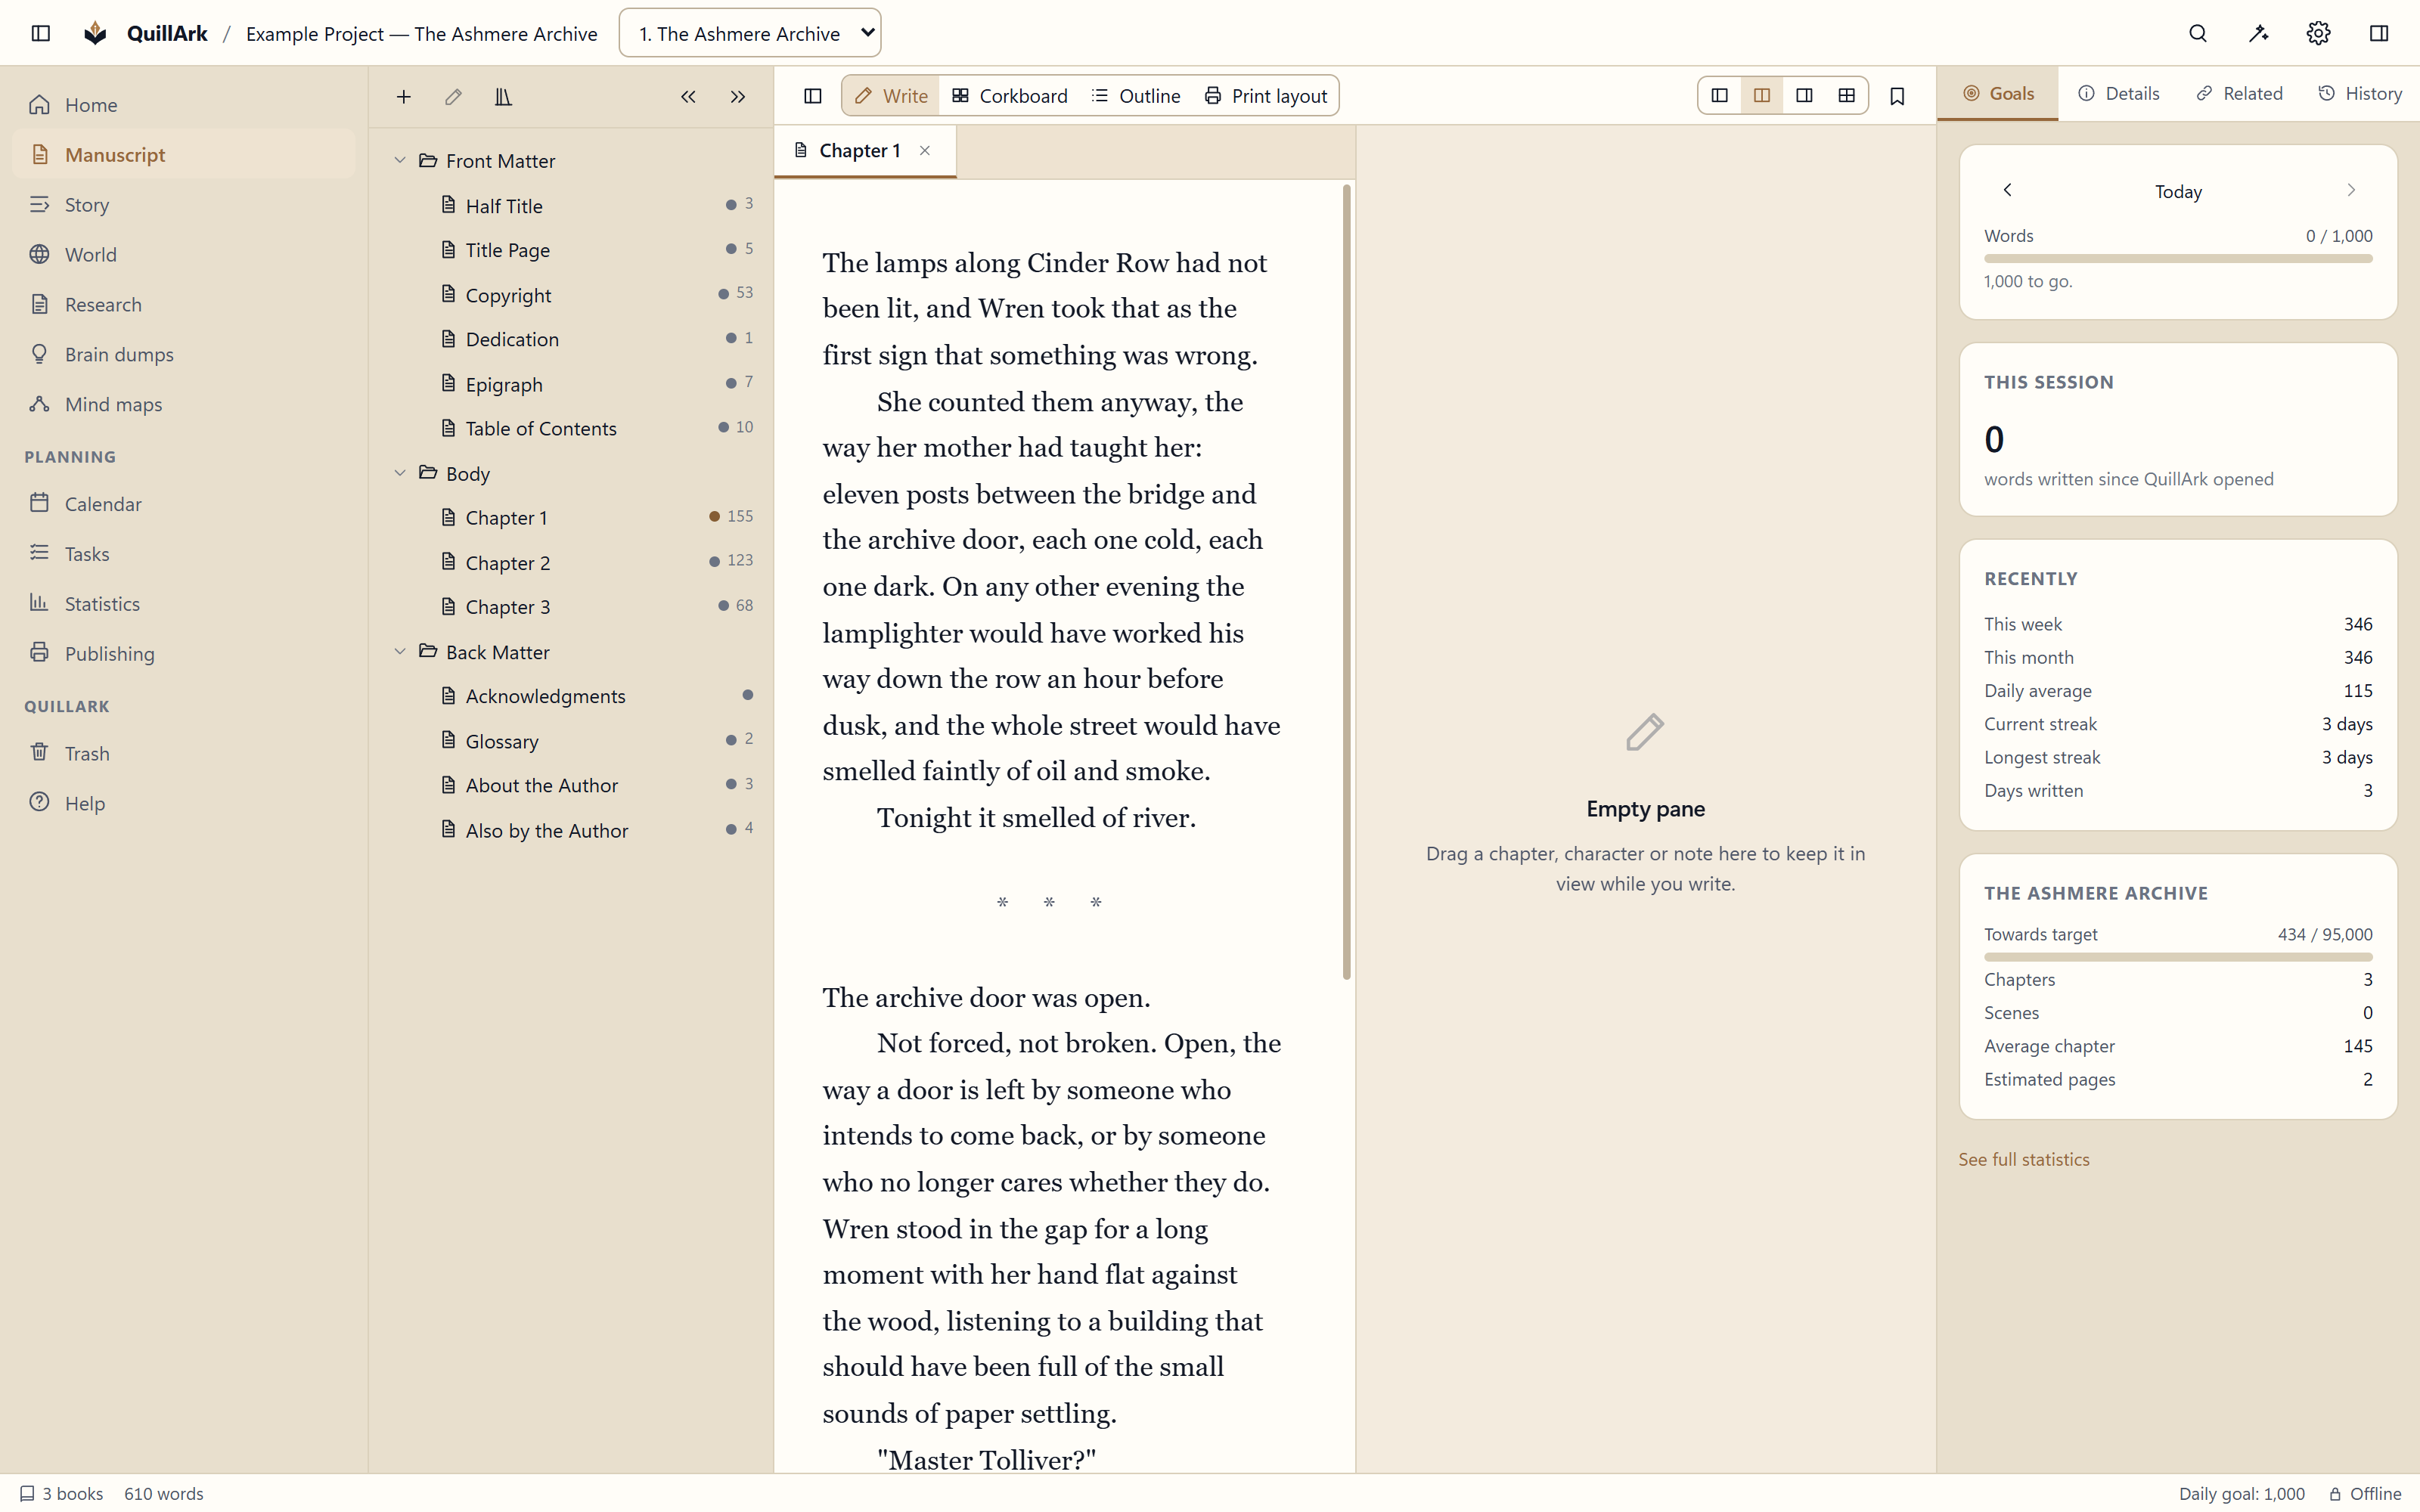The image size is (2420, 1512).
Task: Open settings gear icon
Action: [2318, 33]
